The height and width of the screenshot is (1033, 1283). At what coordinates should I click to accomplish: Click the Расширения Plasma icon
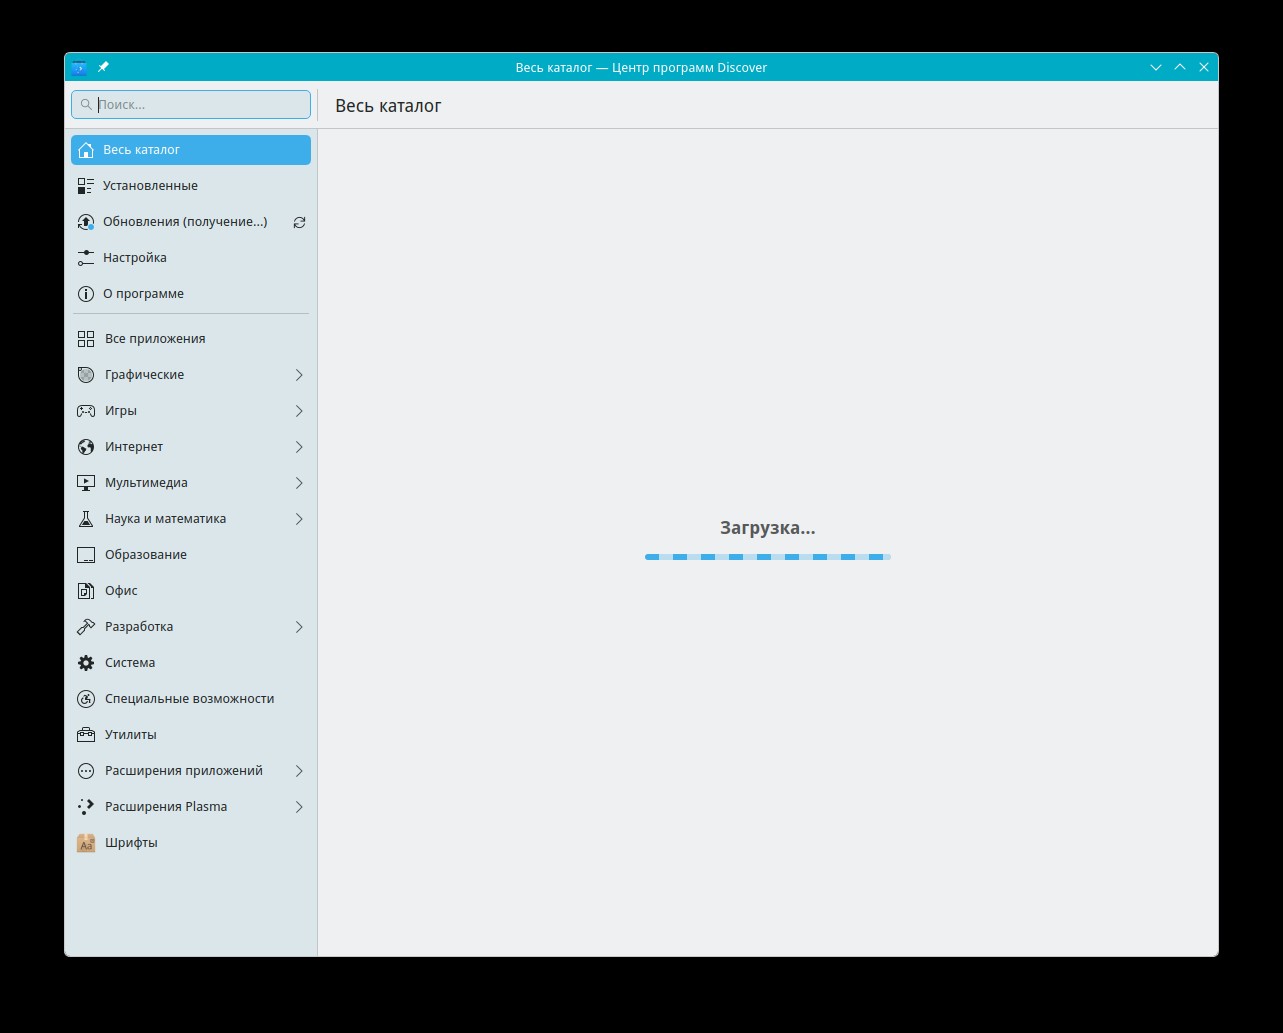point(86,807)
